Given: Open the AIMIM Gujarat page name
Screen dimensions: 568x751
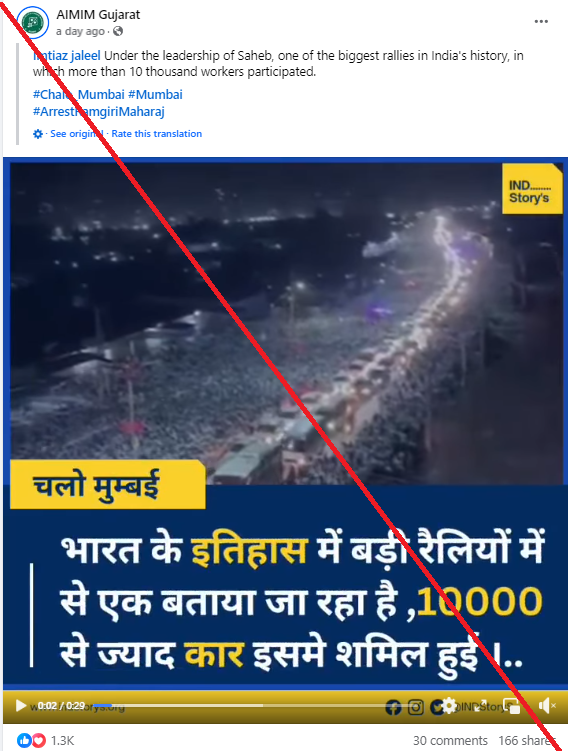Looking at the screenshot, I should (98, 15).
